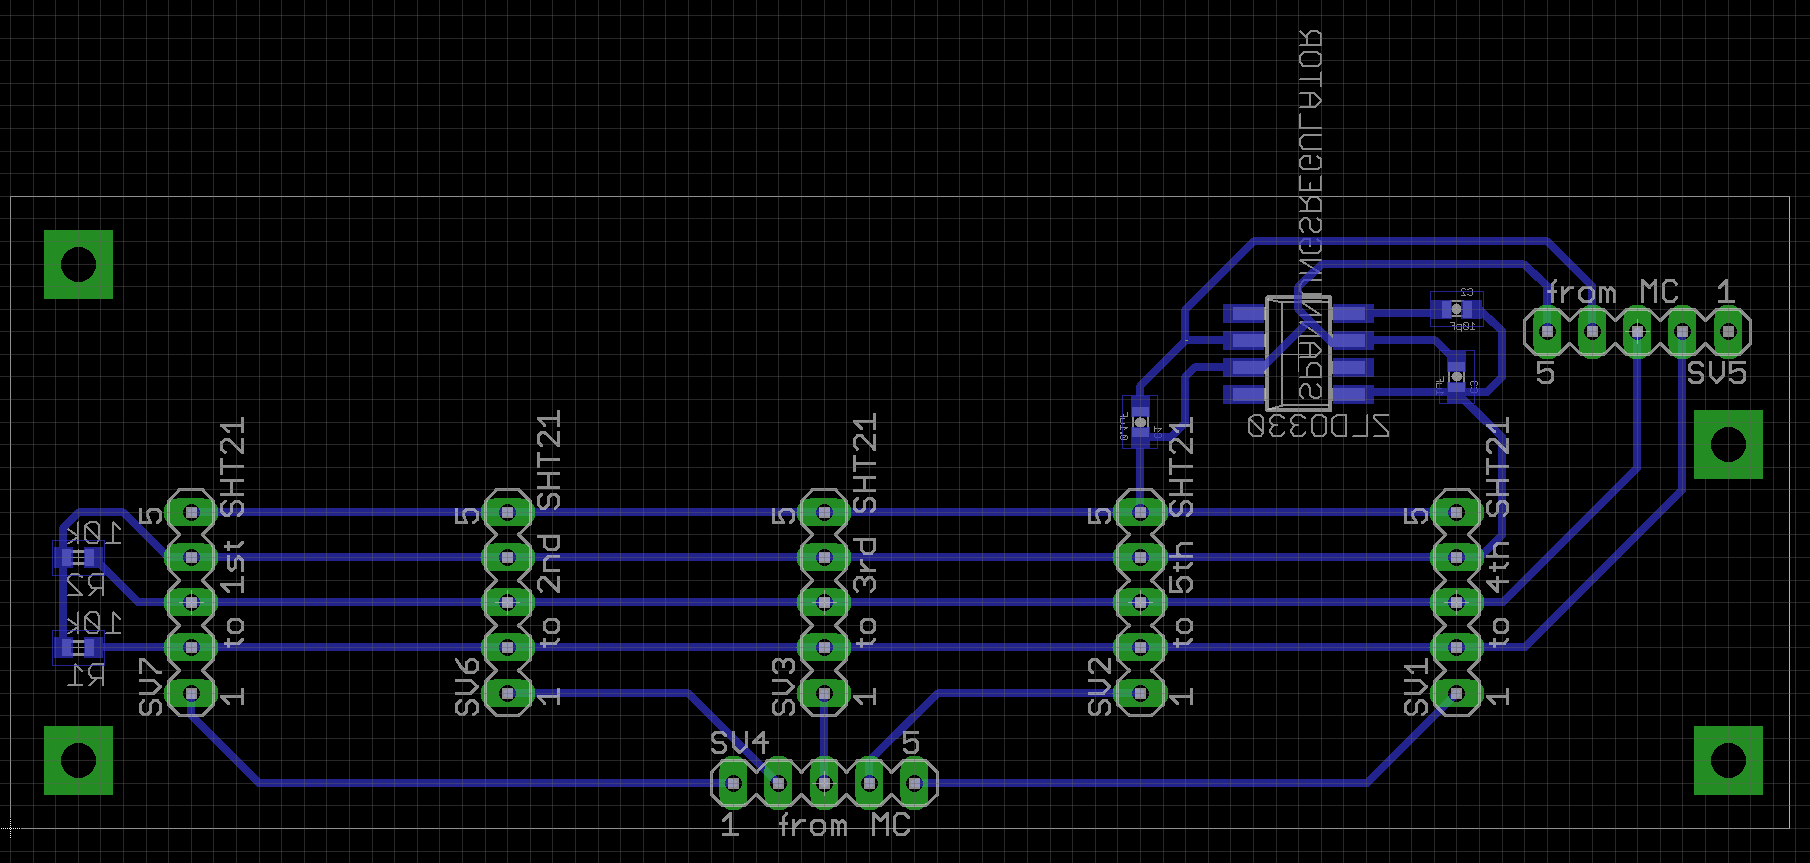The width and height of the screenshot is (1810, 863).
Task: Select pad 5 of header SV4
Action: (914, 783)
